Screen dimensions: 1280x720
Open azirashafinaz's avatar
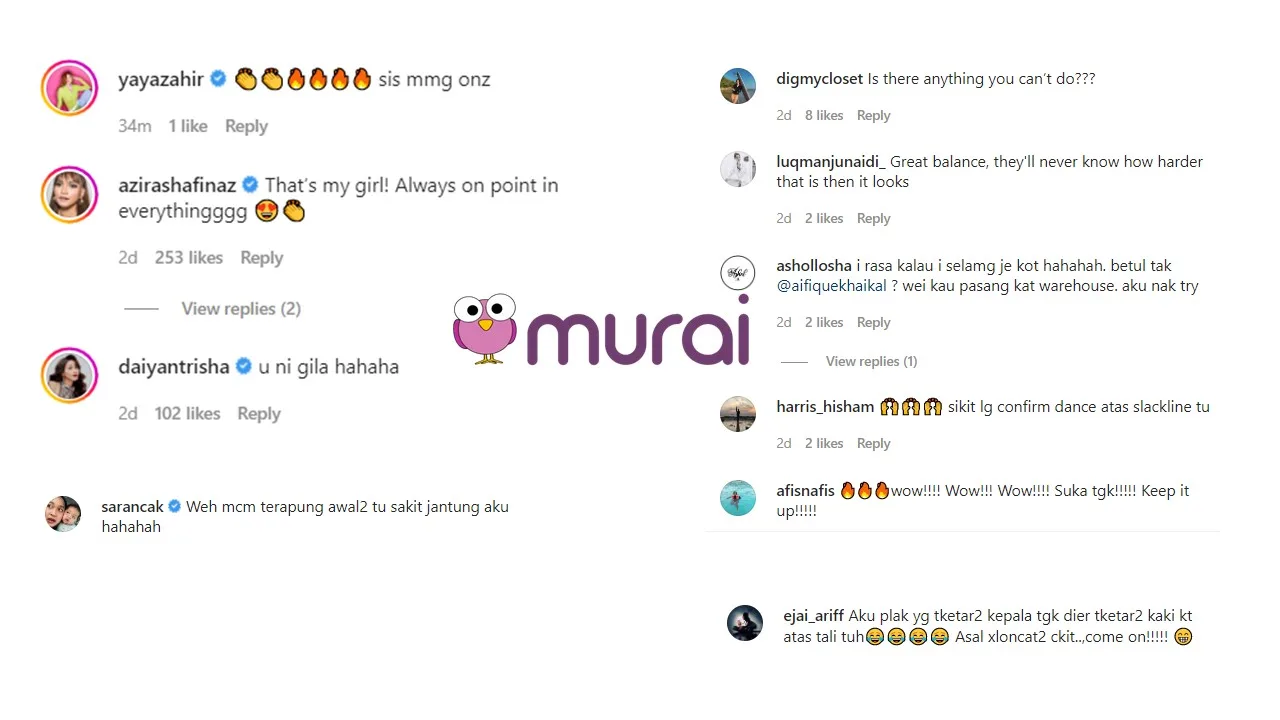click(69, 194)
